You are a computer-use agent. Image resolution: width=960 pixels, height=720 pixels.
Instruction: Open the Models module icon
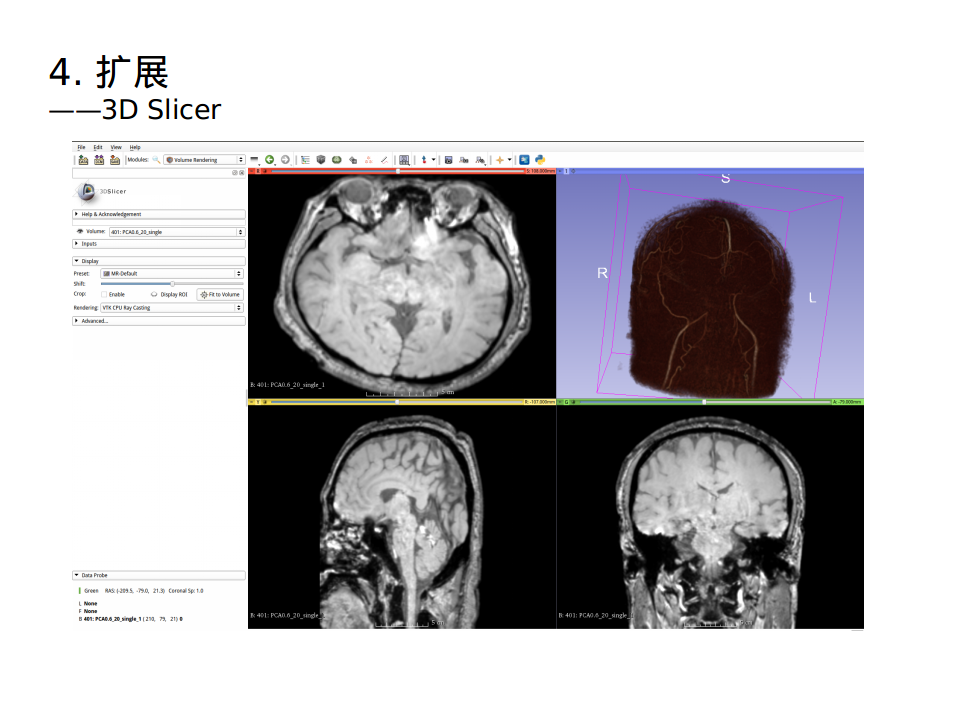tap(353, 160)
